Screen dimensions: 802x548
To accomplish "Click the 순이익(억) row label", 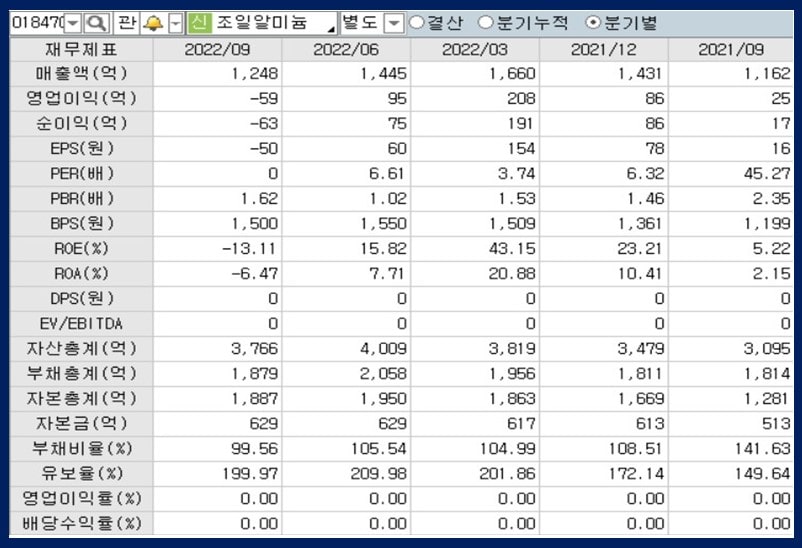I will (81, 124).
